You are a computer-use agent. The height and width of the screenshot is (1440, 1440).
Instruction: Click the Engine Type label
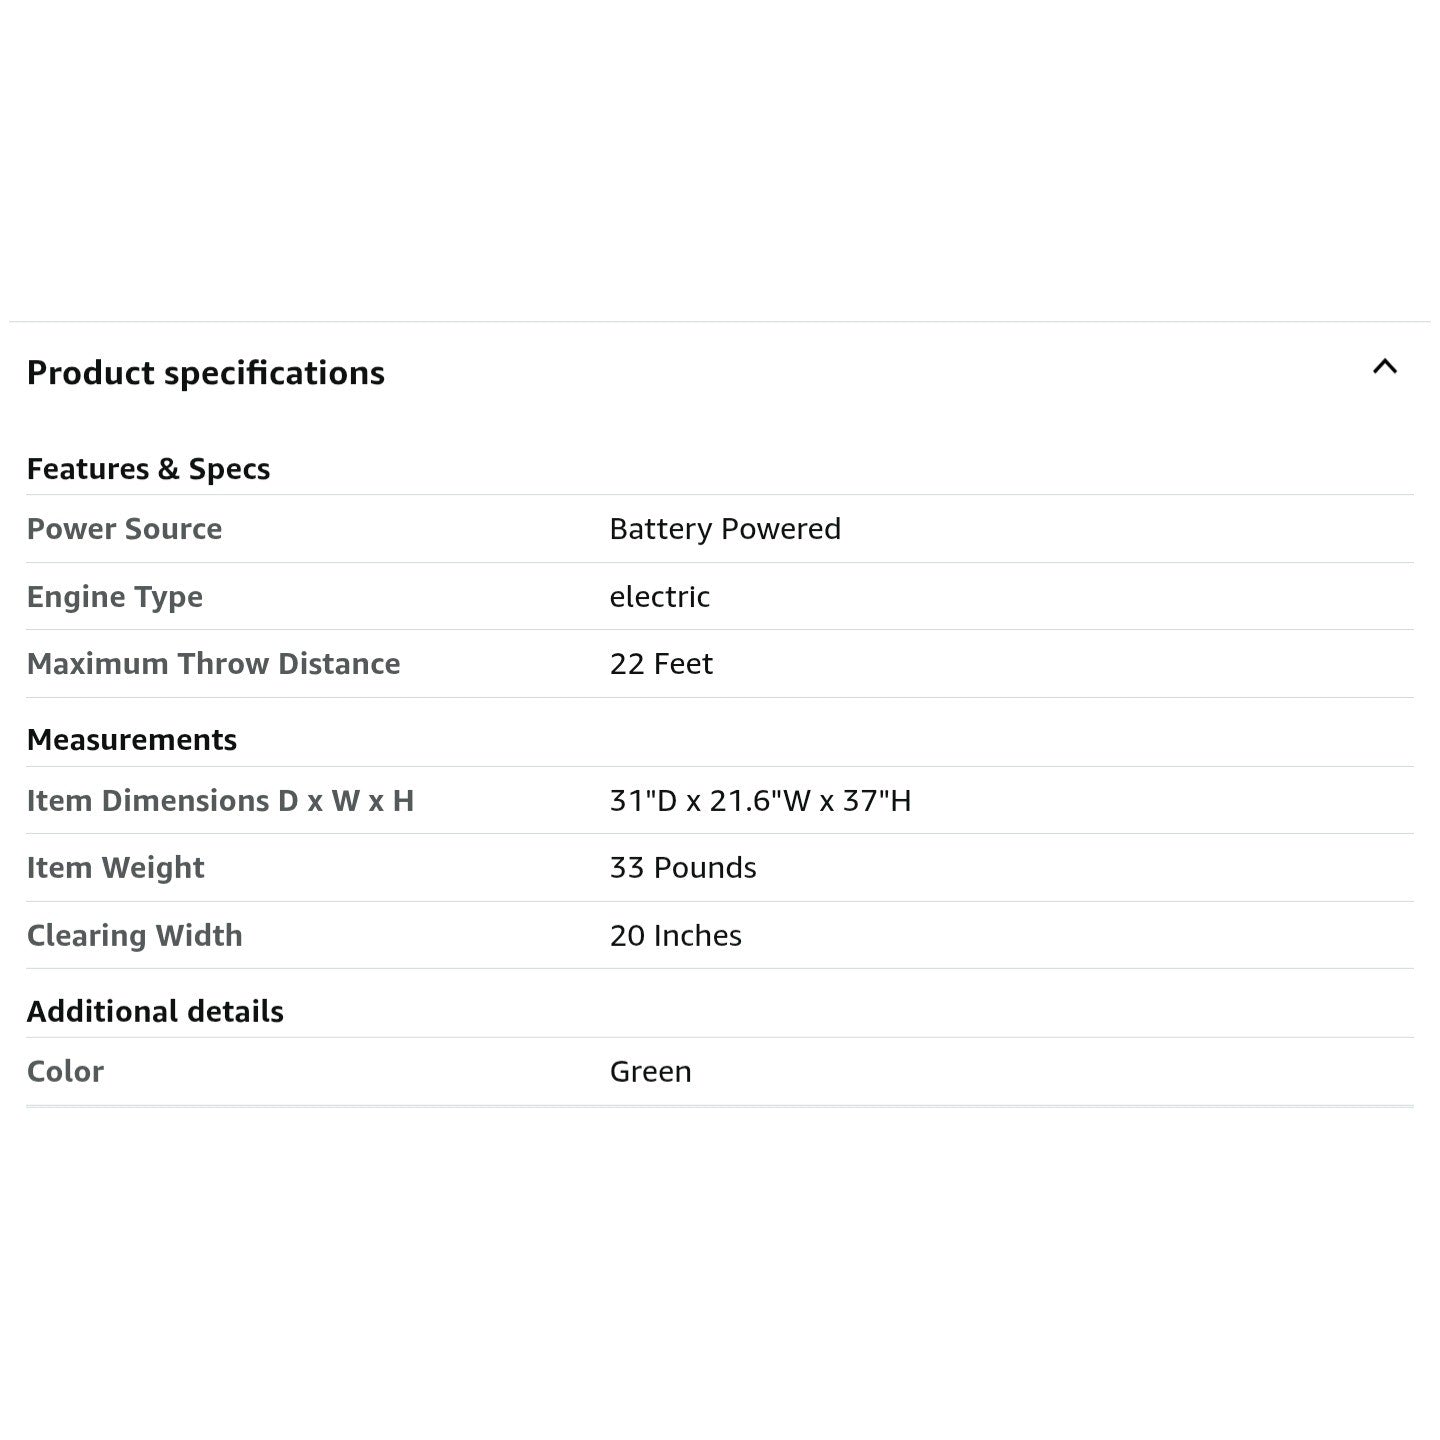115,597
